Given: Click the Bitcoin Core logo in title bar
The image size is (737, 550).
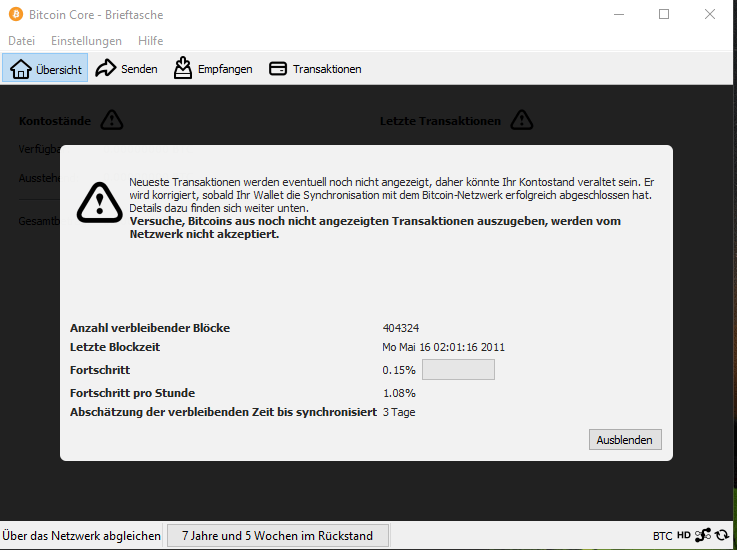Looking at the screenshot, I should point(16,14).
